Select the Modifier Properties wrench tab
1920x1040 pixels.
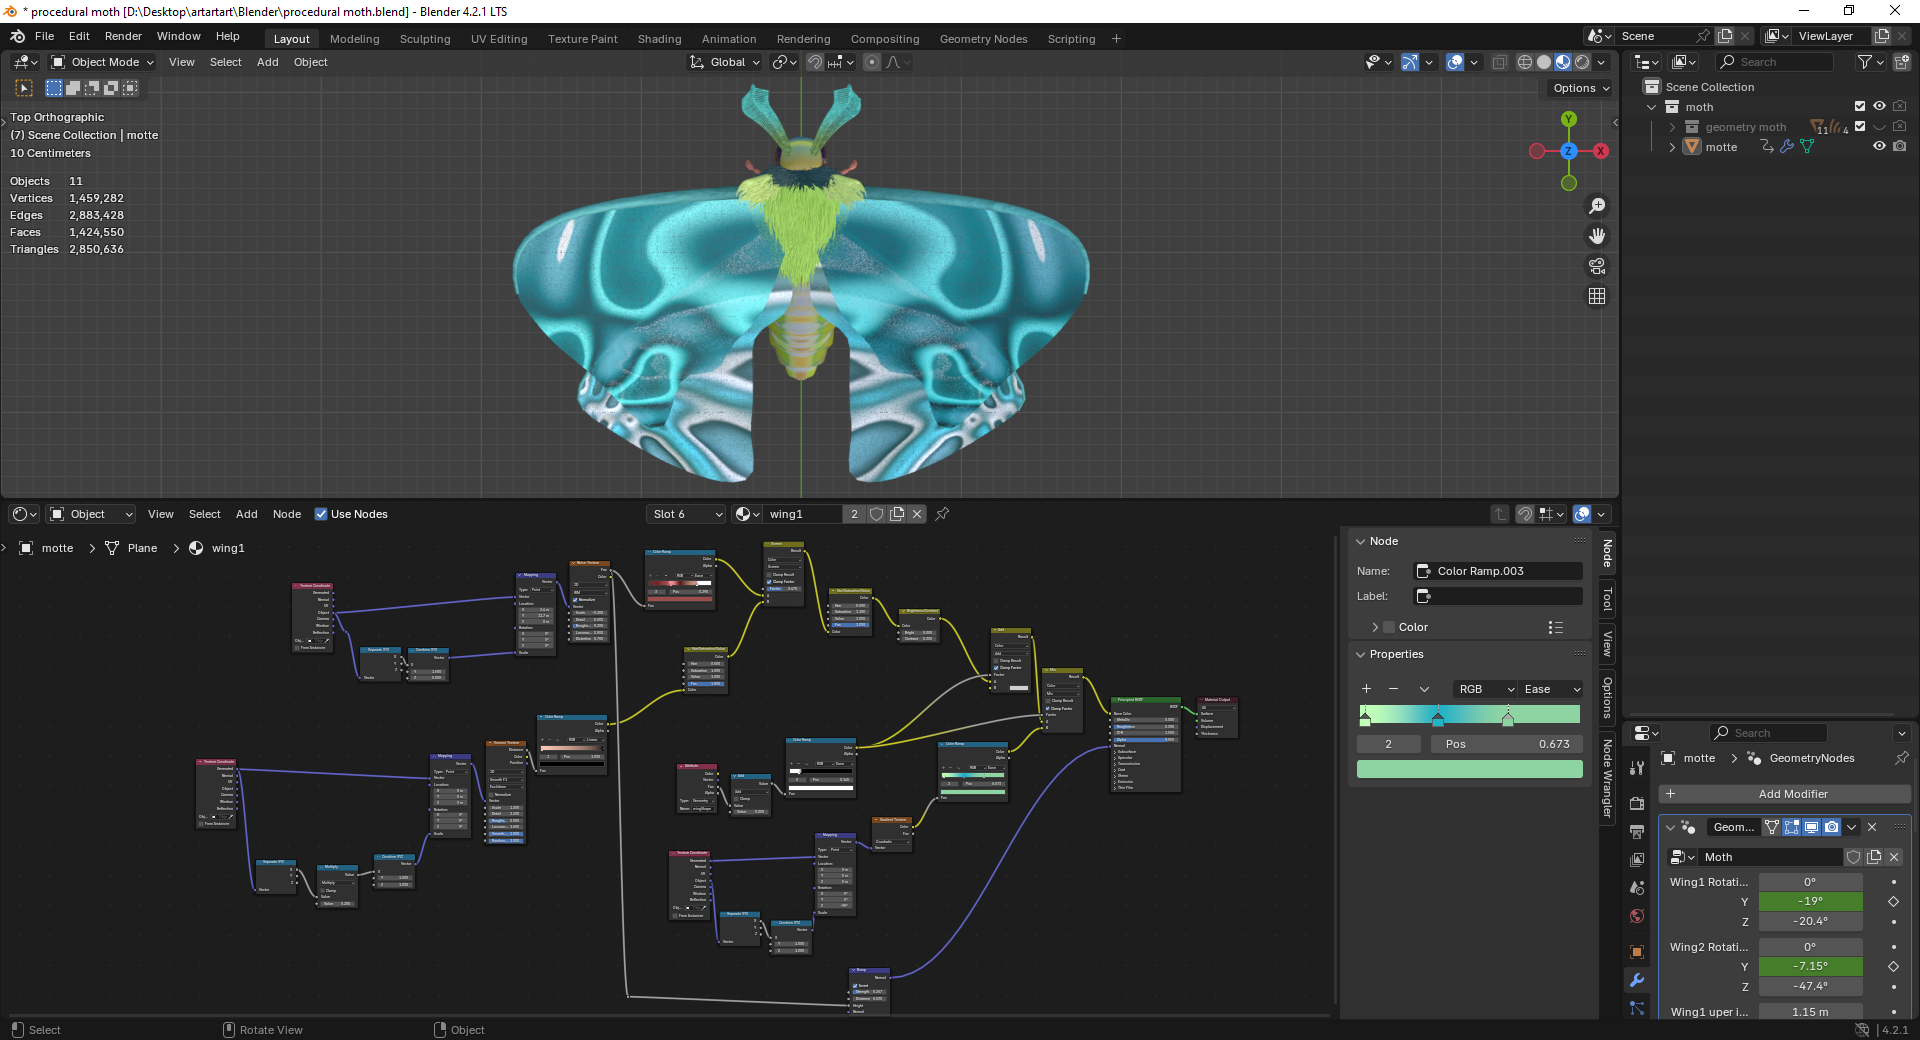pos(1636,981)
